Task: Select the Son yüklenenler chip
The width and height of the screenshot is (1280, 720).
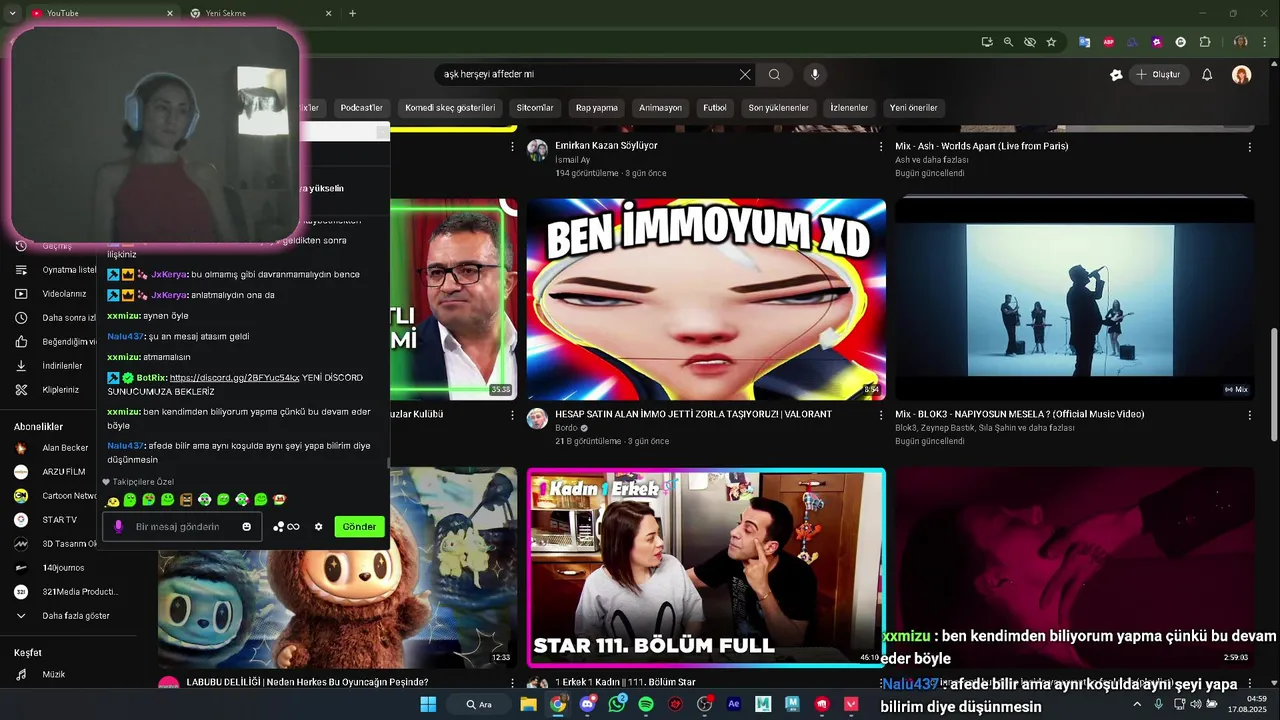Action: point(778,108)
